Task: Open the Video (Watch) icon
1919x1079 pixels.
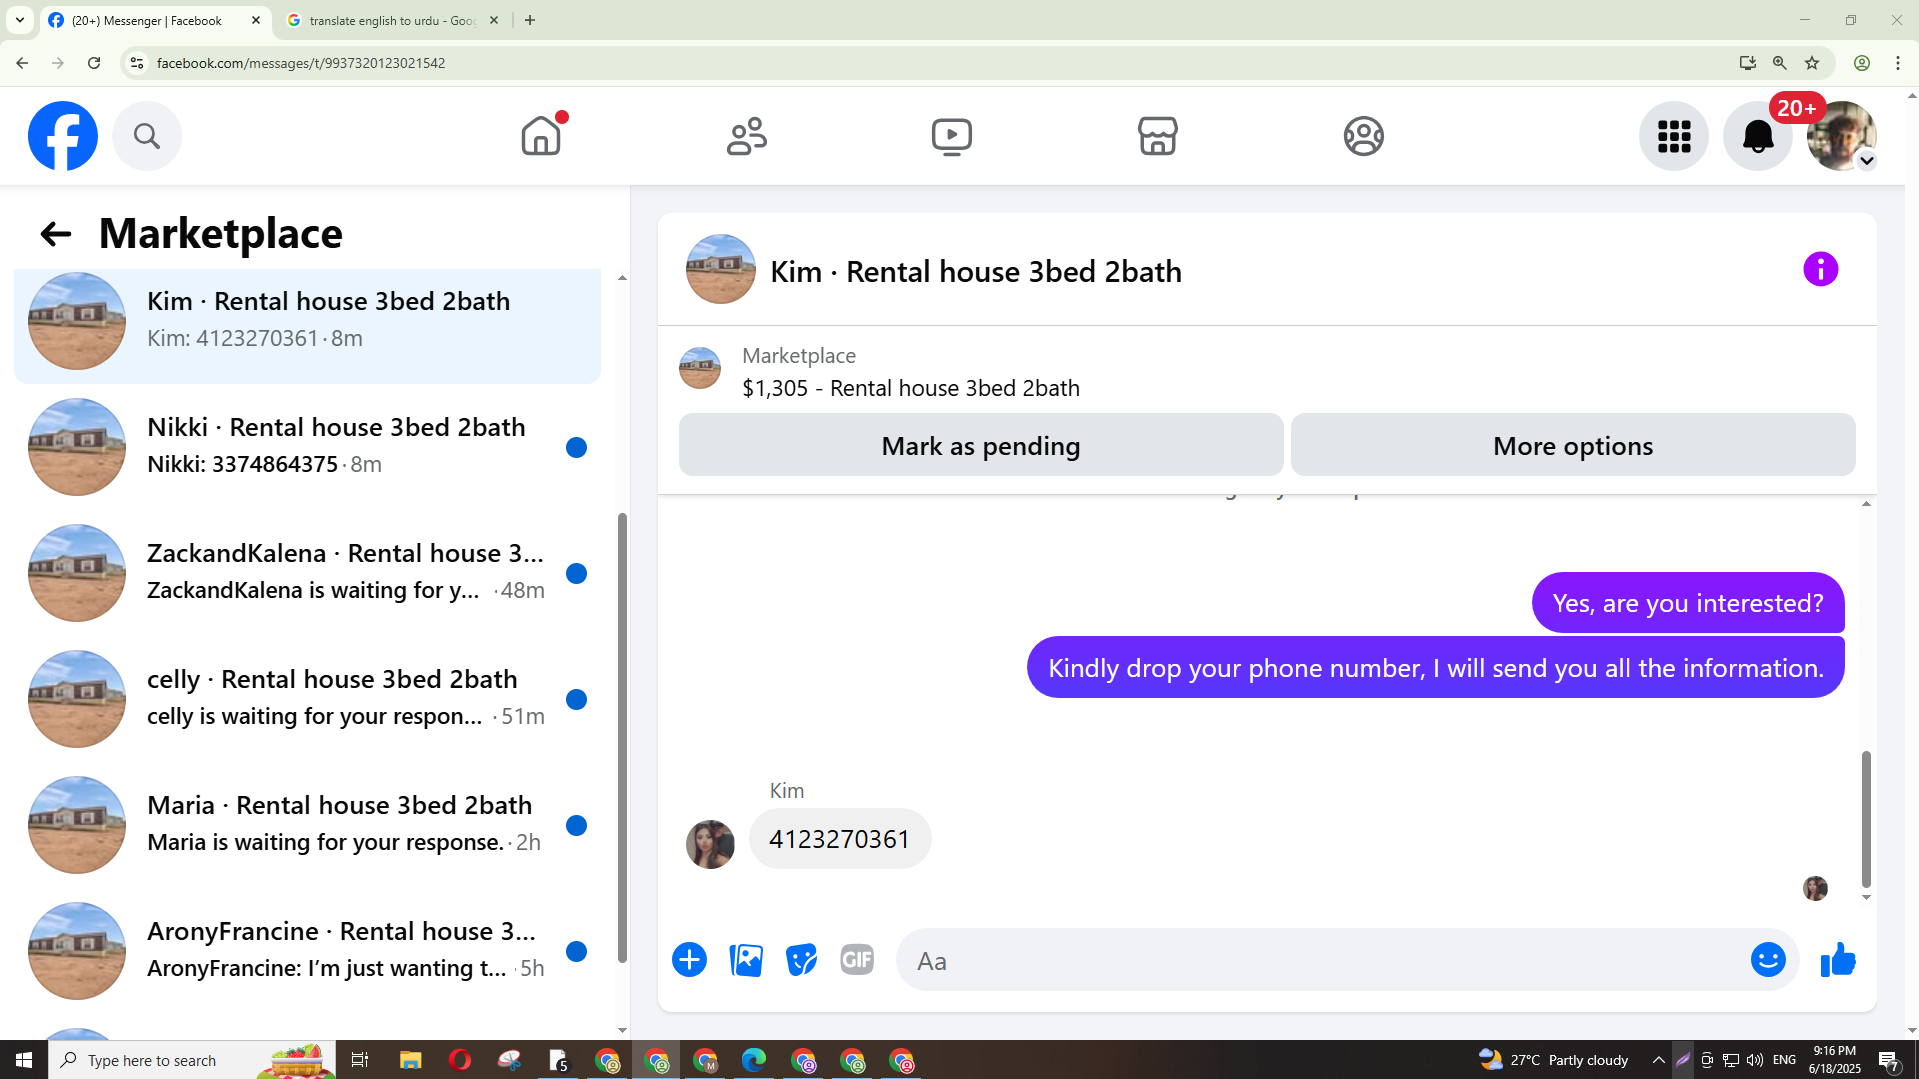Action: (x=952, y=136)
